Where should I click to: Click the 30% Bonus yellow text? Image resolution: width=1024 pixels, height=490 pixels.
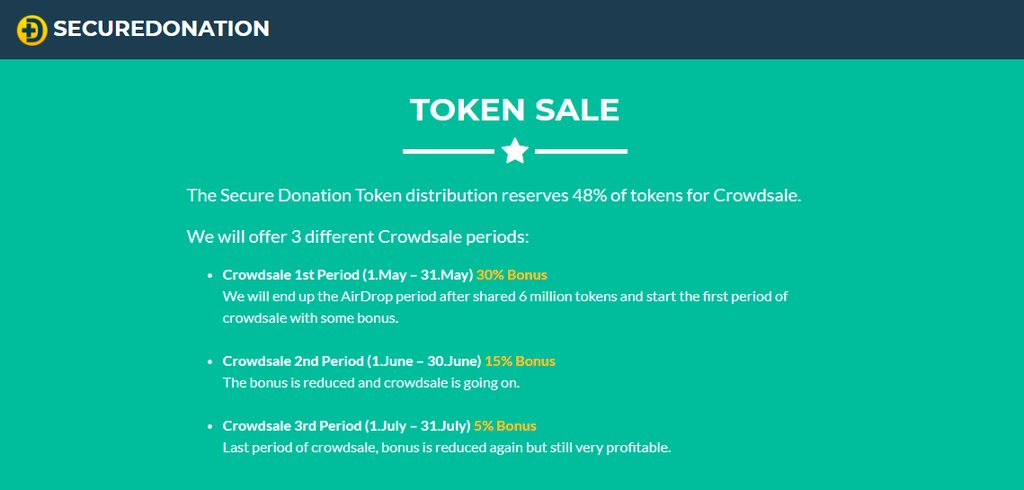[x=512, y=274]
